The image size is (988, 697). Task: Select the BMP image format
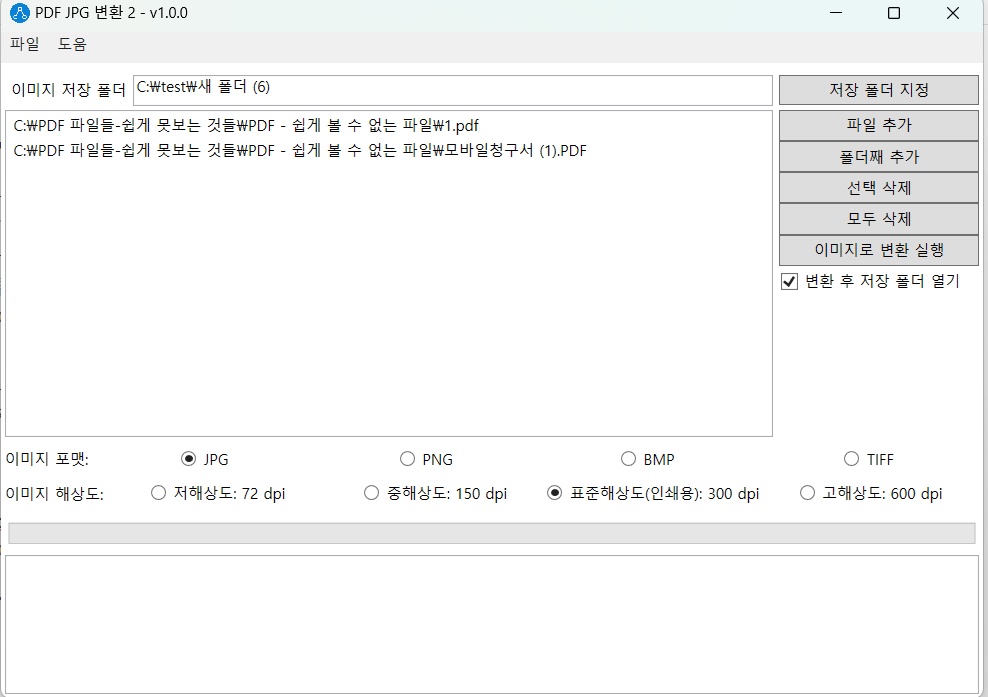[x=629, y=459]
